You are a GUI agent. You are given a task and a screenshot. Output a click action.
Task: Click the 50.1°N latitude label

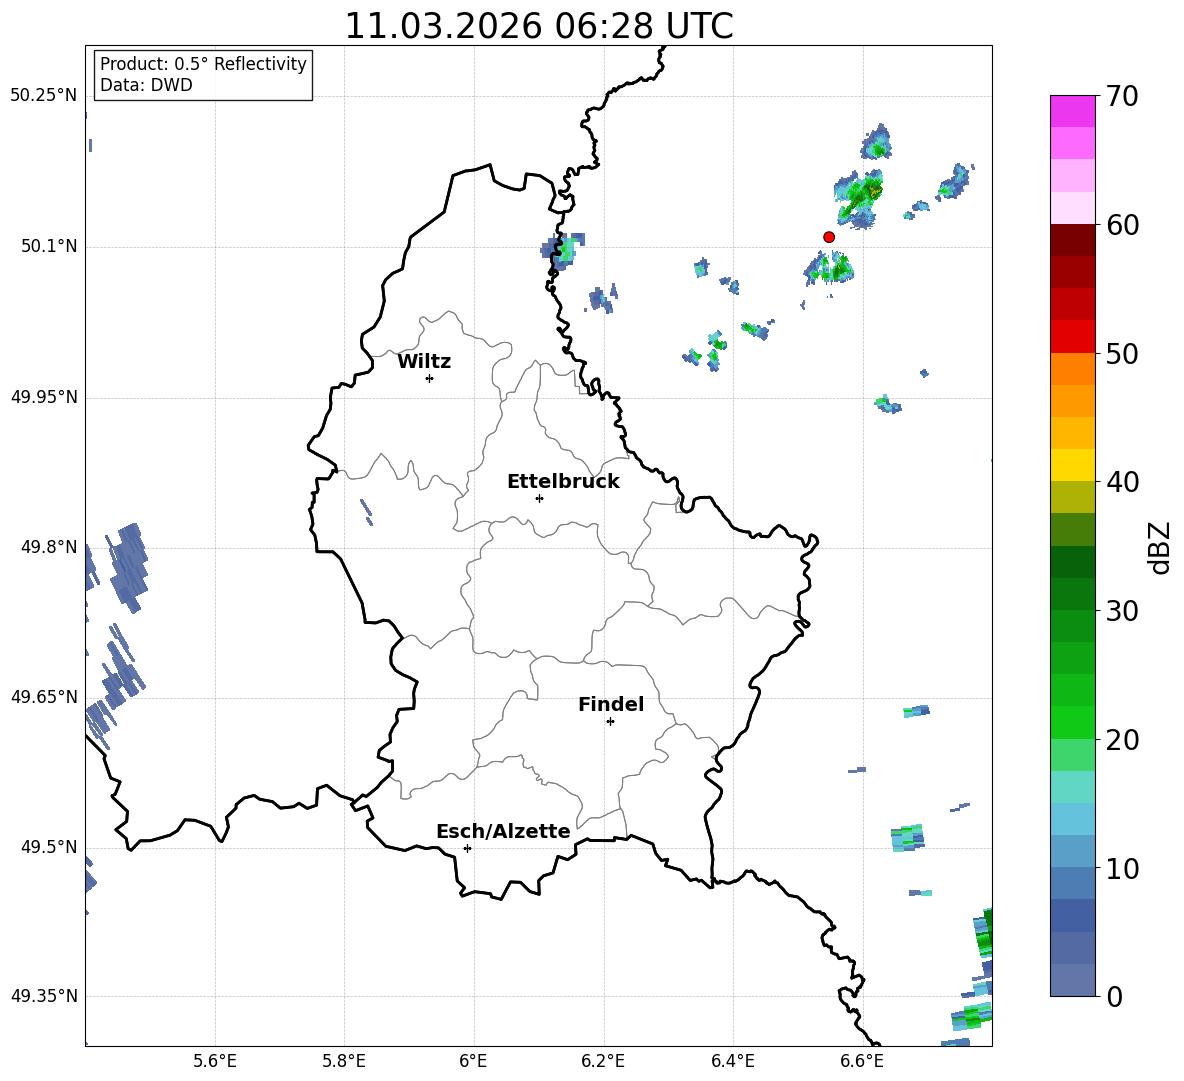pyautogui.click(x=49, y=246)
